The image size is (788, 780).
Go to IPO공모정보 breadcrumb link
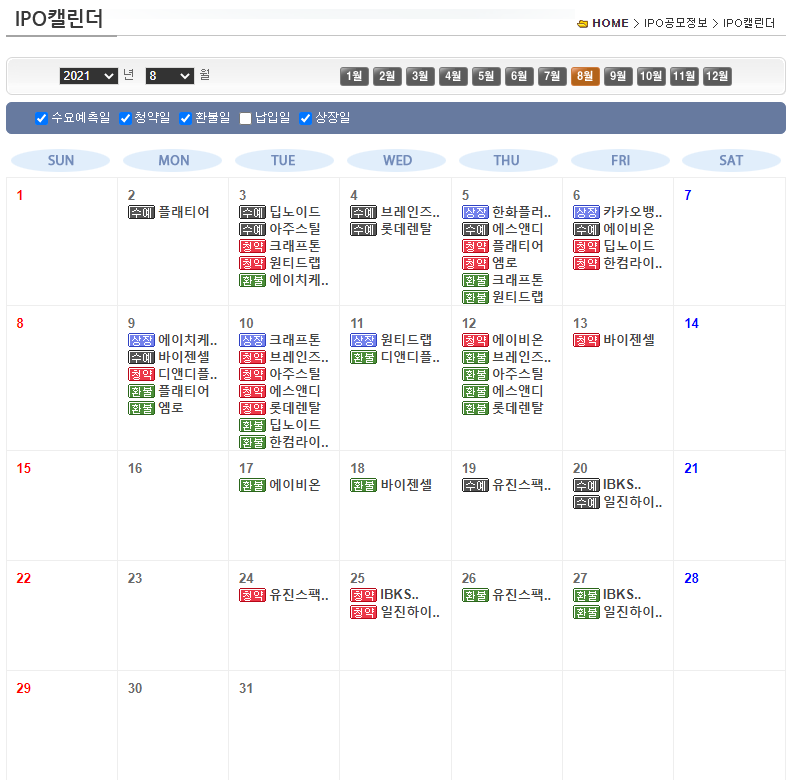[675, 23]
